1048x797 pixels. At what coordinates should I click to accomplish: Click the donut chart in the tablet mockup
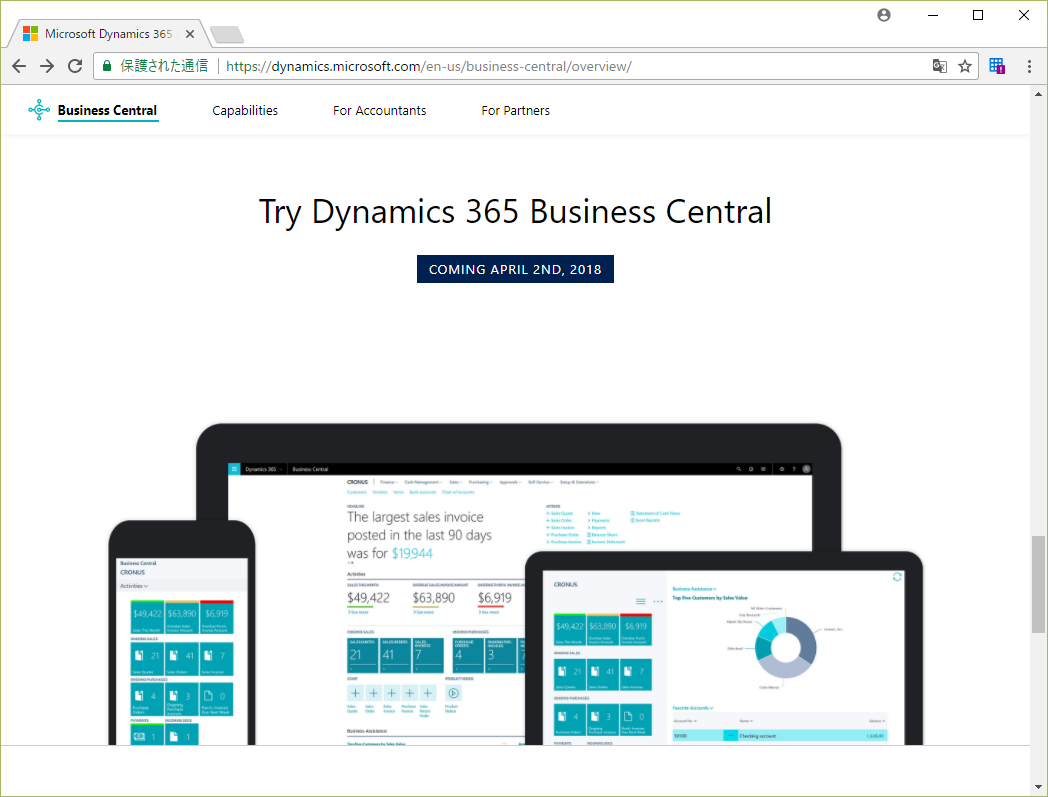point(786,647)
